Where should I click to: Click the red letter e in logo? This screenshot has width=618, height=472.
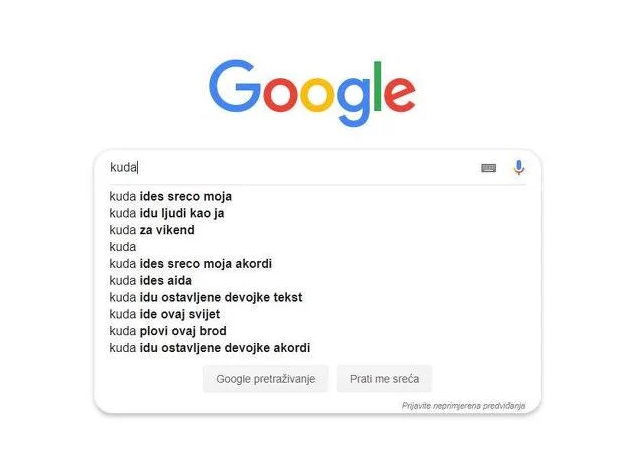[398, 93]
